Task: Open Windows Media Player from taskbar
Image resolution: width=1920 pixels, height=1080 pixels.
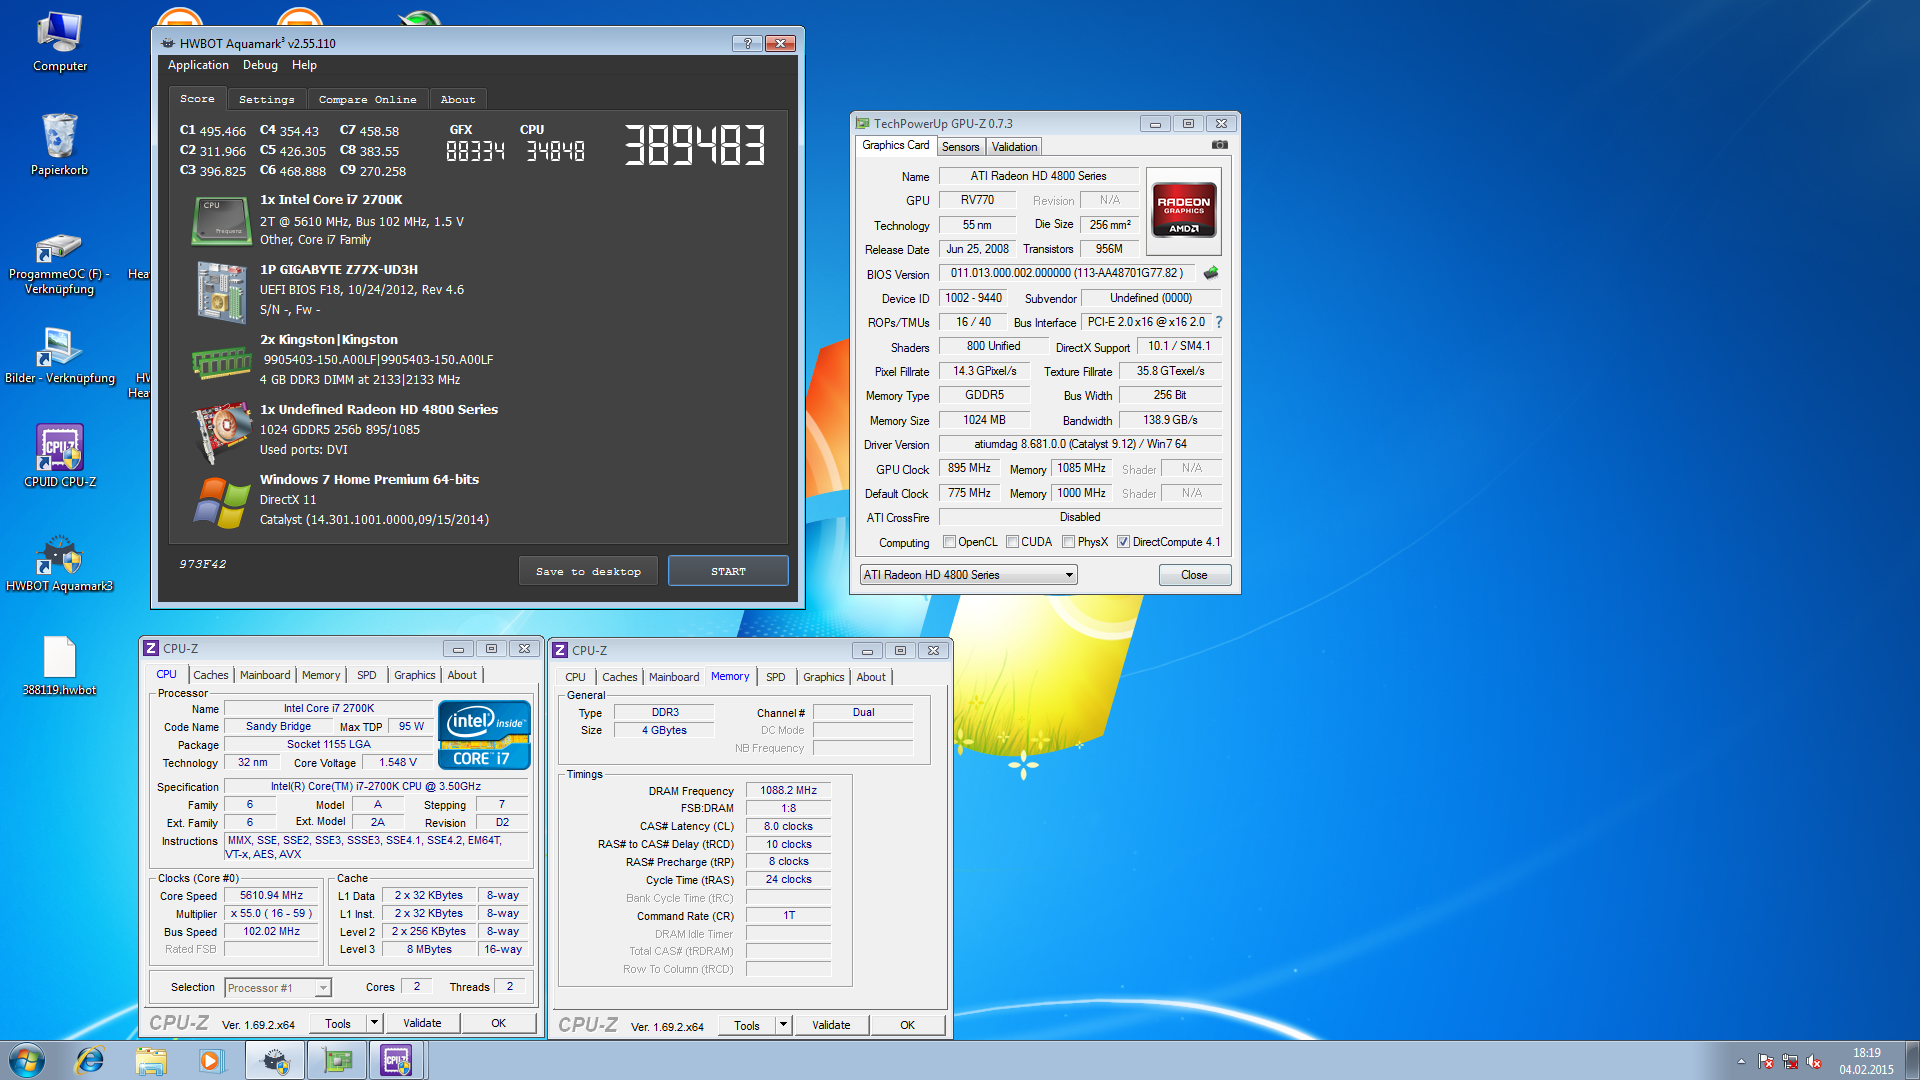Action: click(211, 1060)
